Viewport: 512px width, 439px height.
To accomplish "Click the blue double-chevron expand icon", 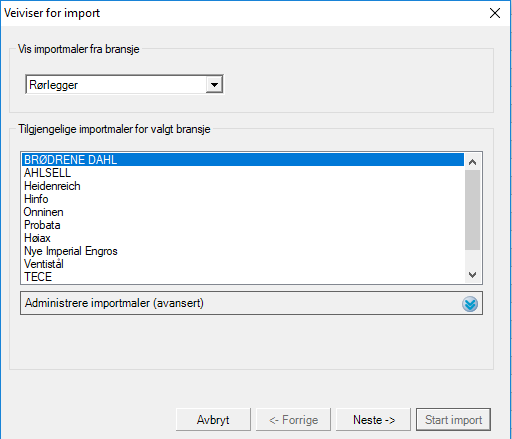I will (x=470, y=304).
